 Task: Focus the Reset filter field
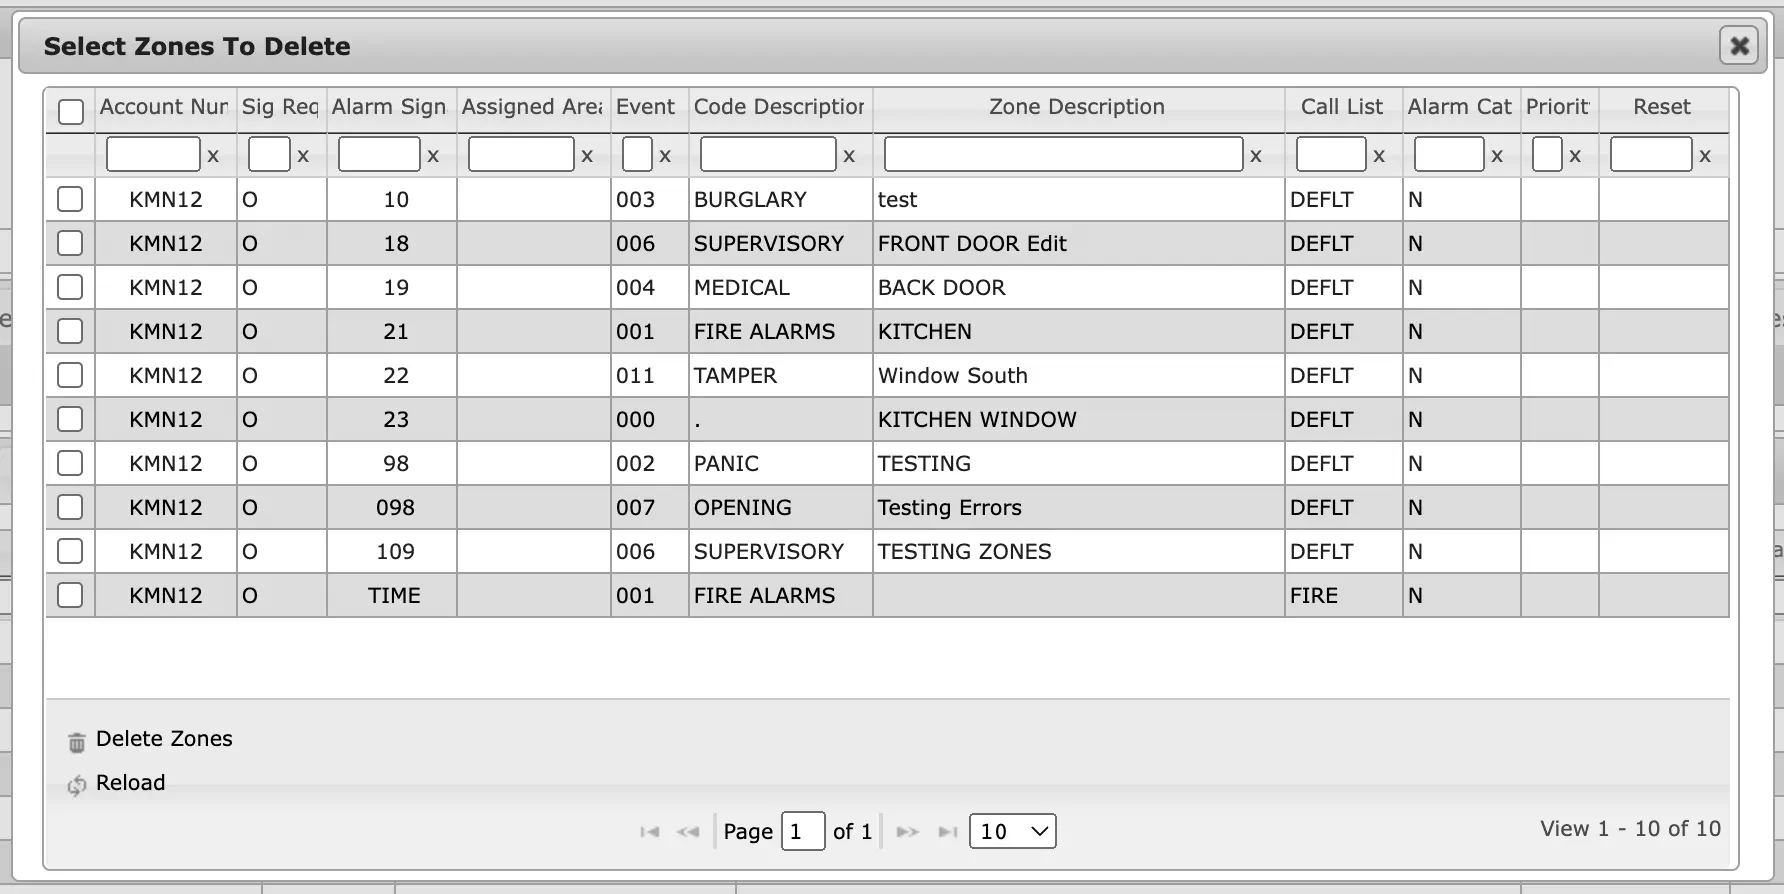tap(1651, 155)
